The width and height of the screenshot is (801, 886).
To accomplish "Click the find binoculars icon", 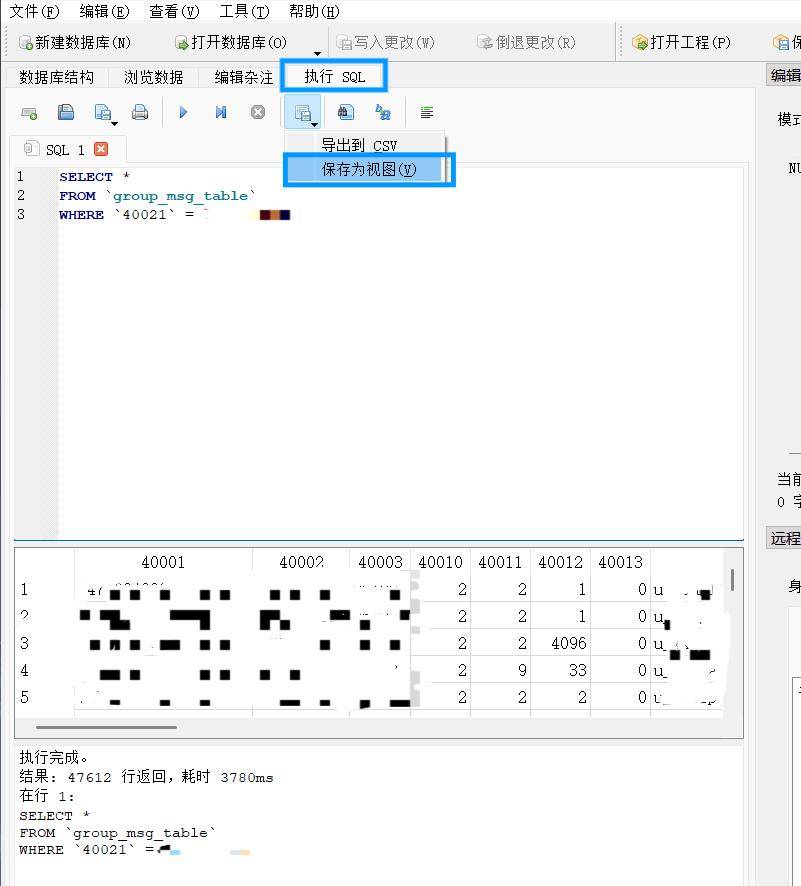I will 346,112.
